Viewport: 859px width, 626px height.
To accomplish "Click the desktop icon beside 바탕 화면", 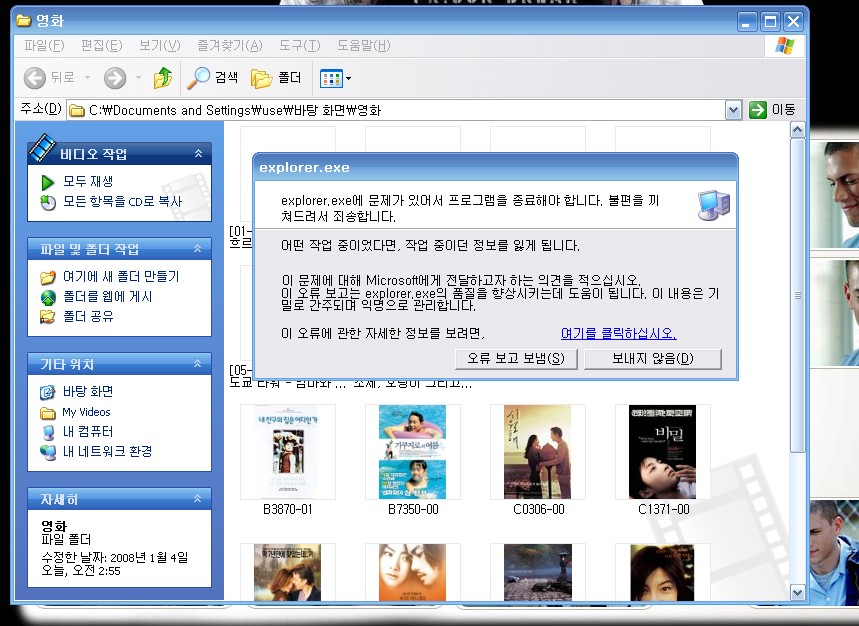I will 48,392.
